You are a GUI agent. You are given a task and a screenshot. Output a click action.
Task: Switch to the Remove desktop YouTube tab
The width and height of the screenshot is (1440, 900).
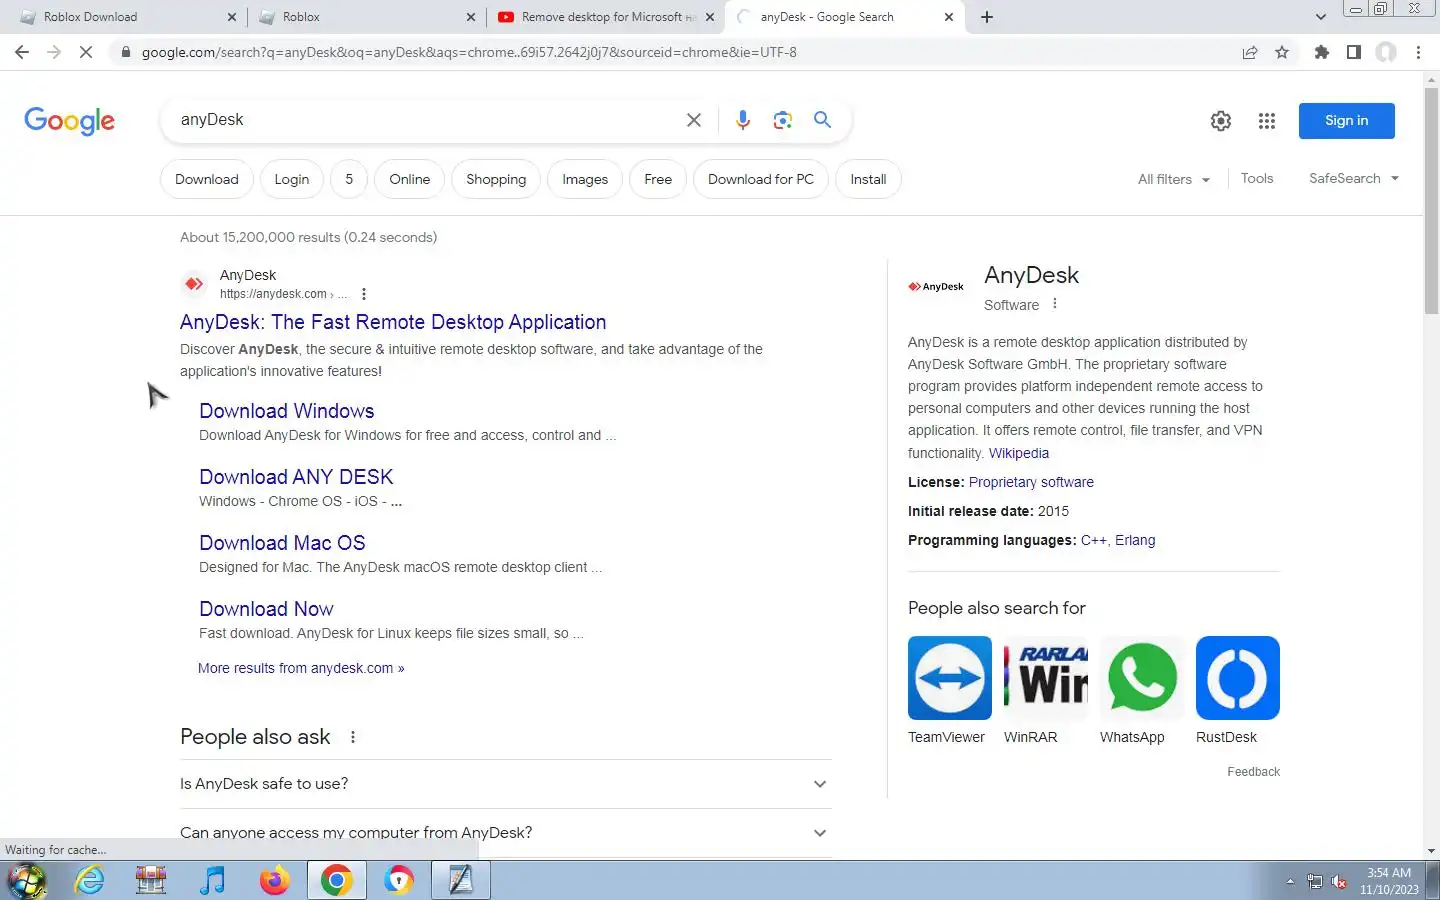click(x=605, y=17)
